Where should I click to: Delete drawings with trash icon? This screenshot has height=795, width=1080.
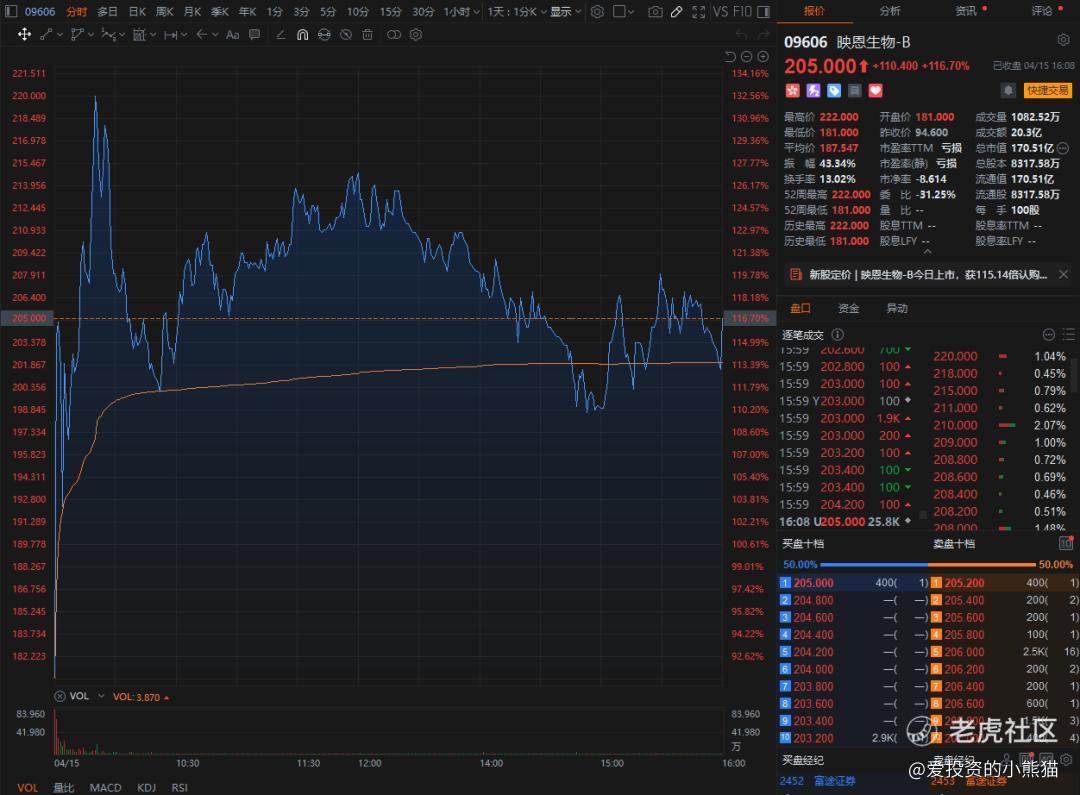tap(368, 34)
